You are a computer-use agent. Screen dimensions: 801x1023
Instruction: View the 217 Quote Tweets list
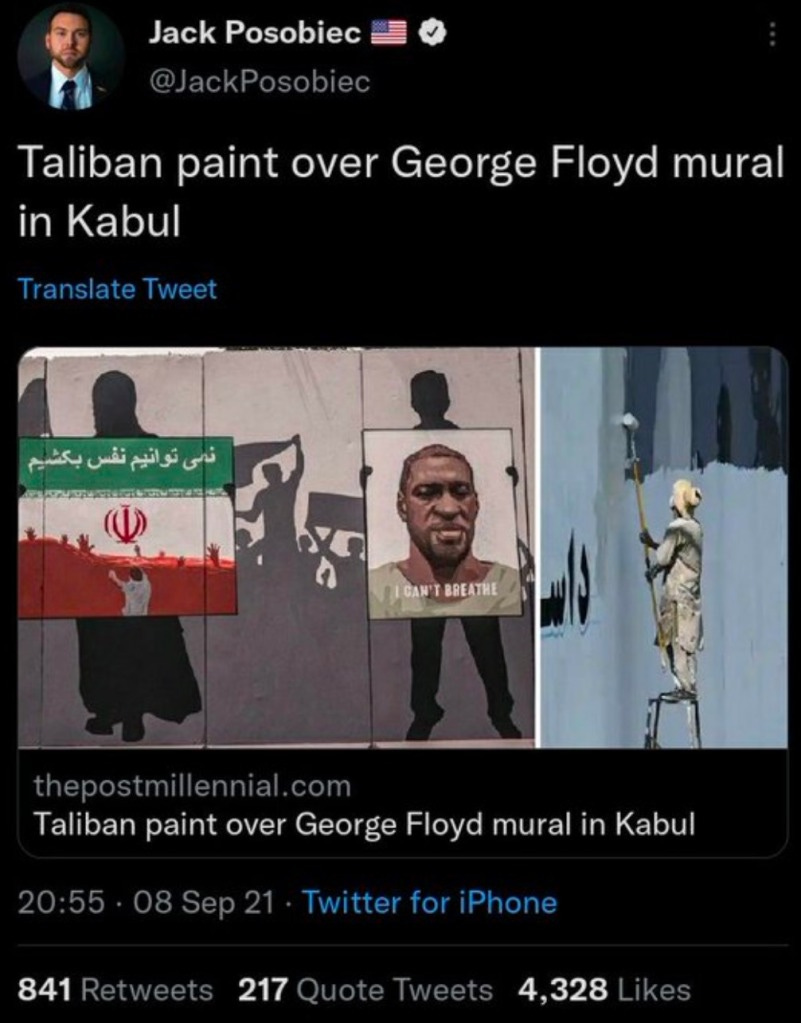click(x=366, y=990)
